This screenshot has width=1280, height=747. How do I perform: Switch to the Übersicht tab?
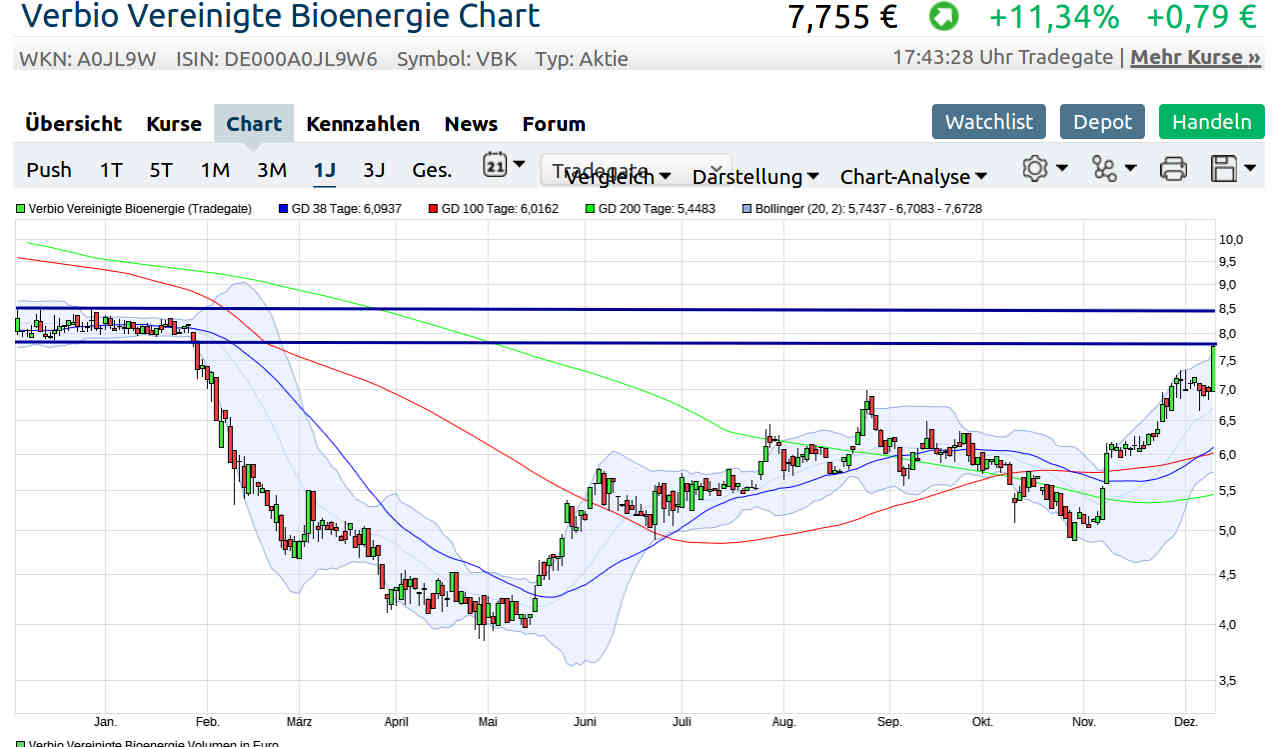(73, 124)
